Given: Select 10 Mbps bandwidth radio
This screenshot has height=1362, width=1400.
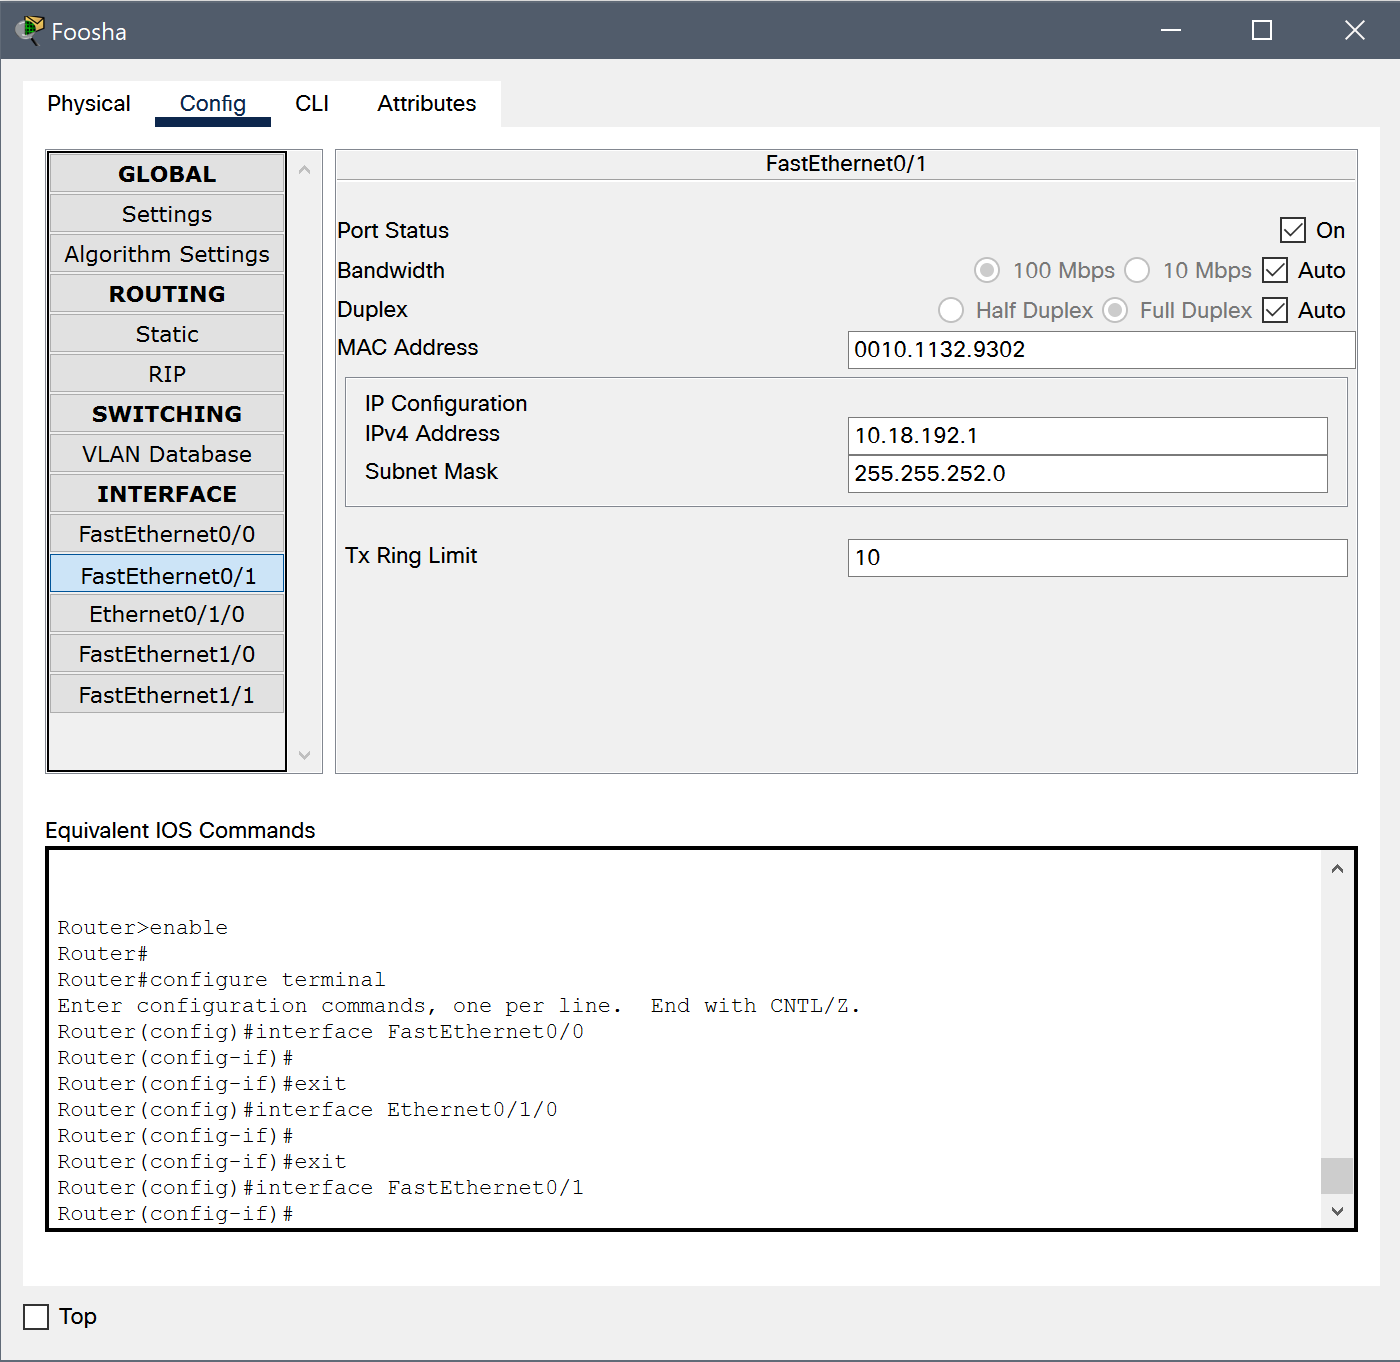Looking at the screenshot, I should pyautogui.click(x=1137, y=270).
